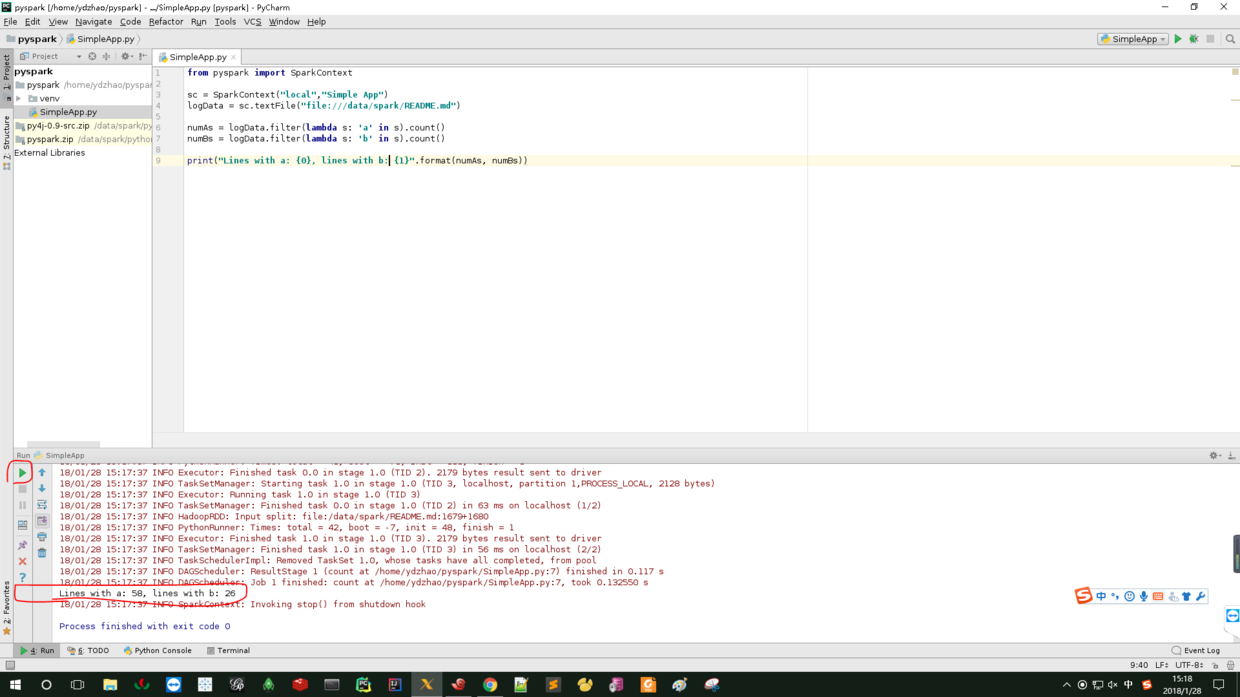Show hidden system tray icons chevron
The width and height of the screenshot is (1240, 697).
tap(1066, 685)
